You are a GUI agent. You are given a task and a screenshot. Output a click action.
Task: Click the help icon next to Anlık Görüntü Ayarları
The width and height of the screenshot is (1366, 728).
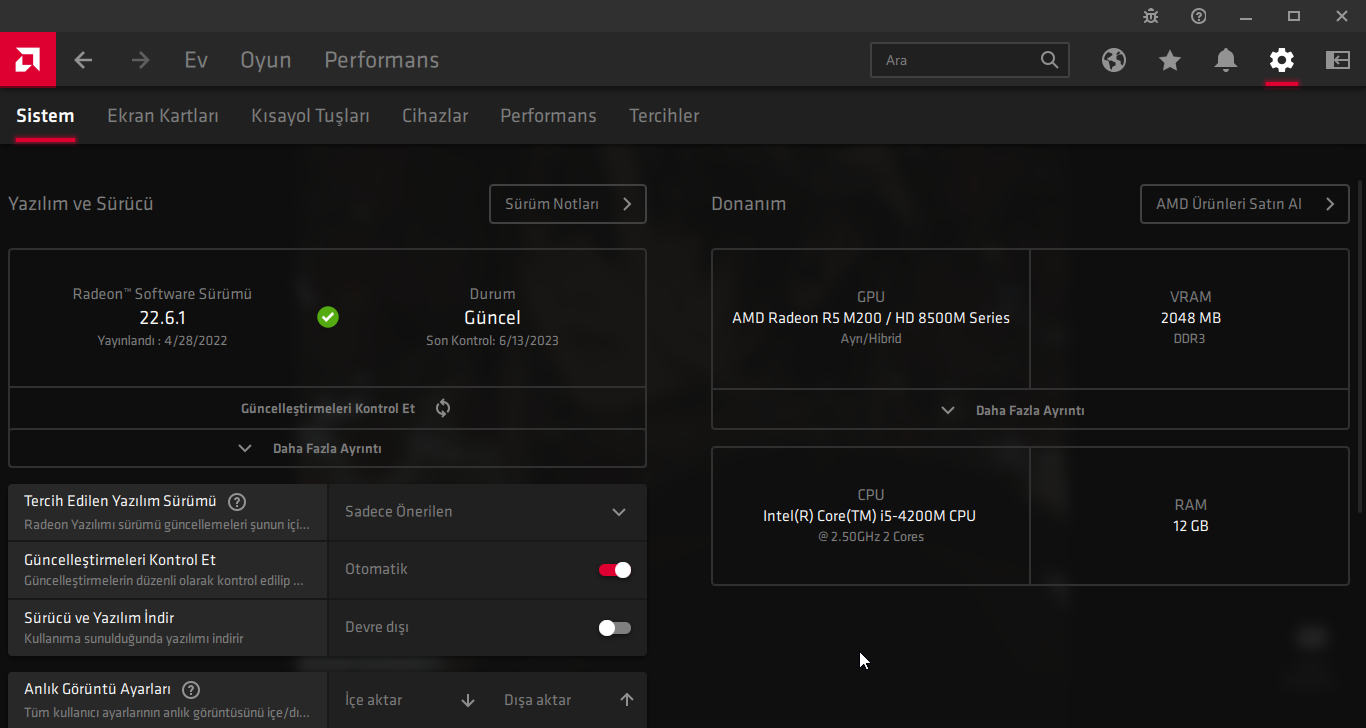(191, 689)
